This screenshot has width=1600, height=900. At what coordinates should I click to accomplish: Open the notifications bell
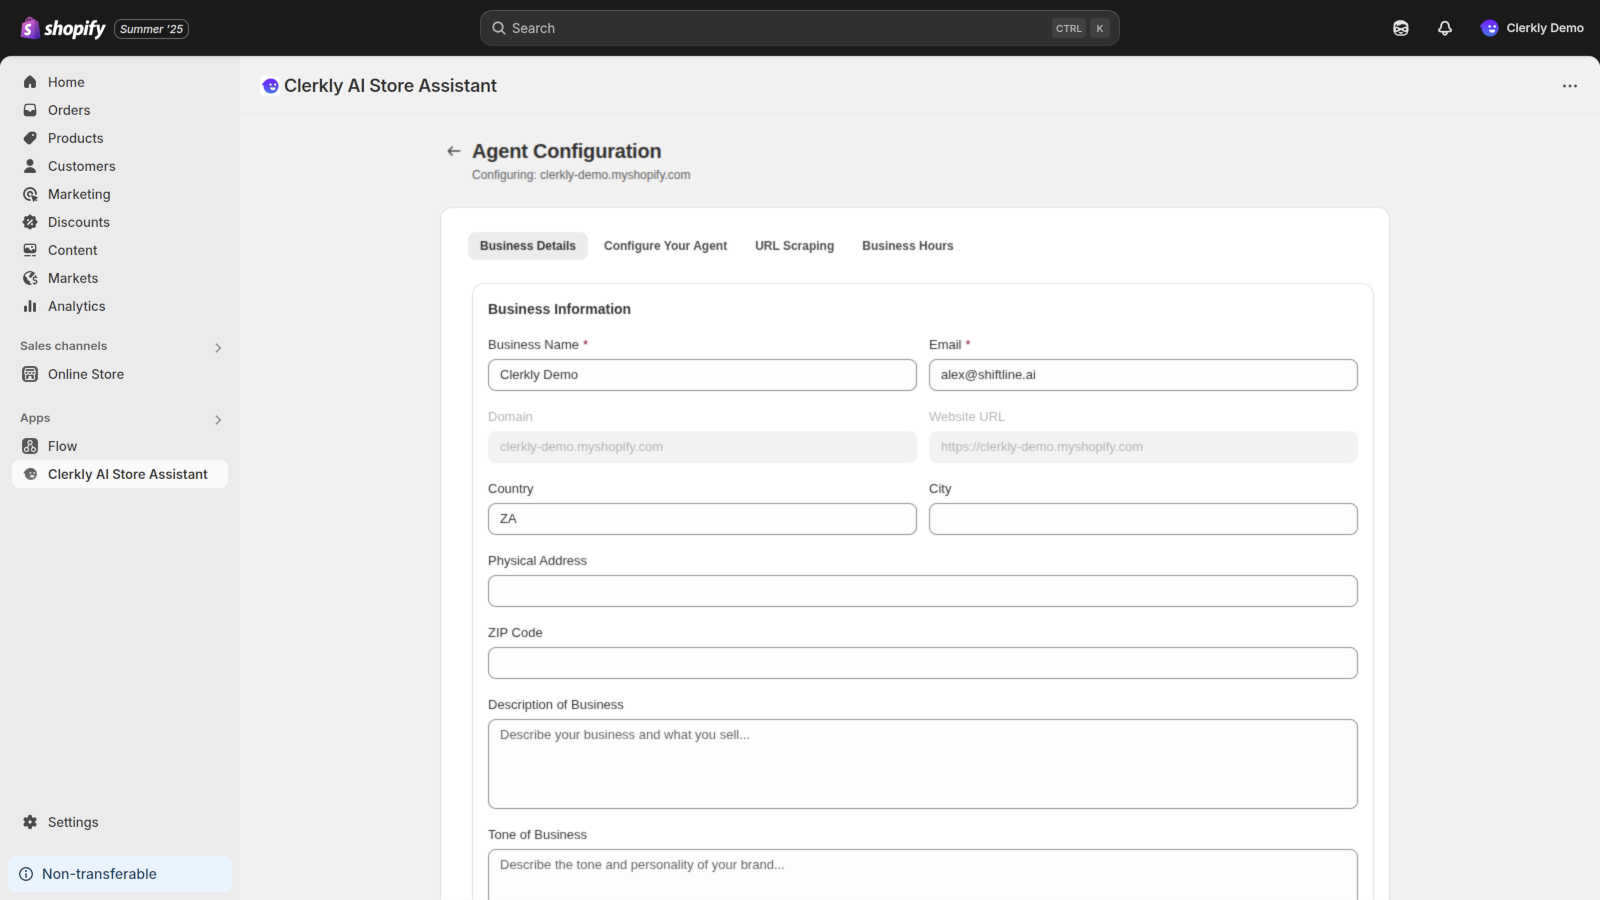point(1445,28)
